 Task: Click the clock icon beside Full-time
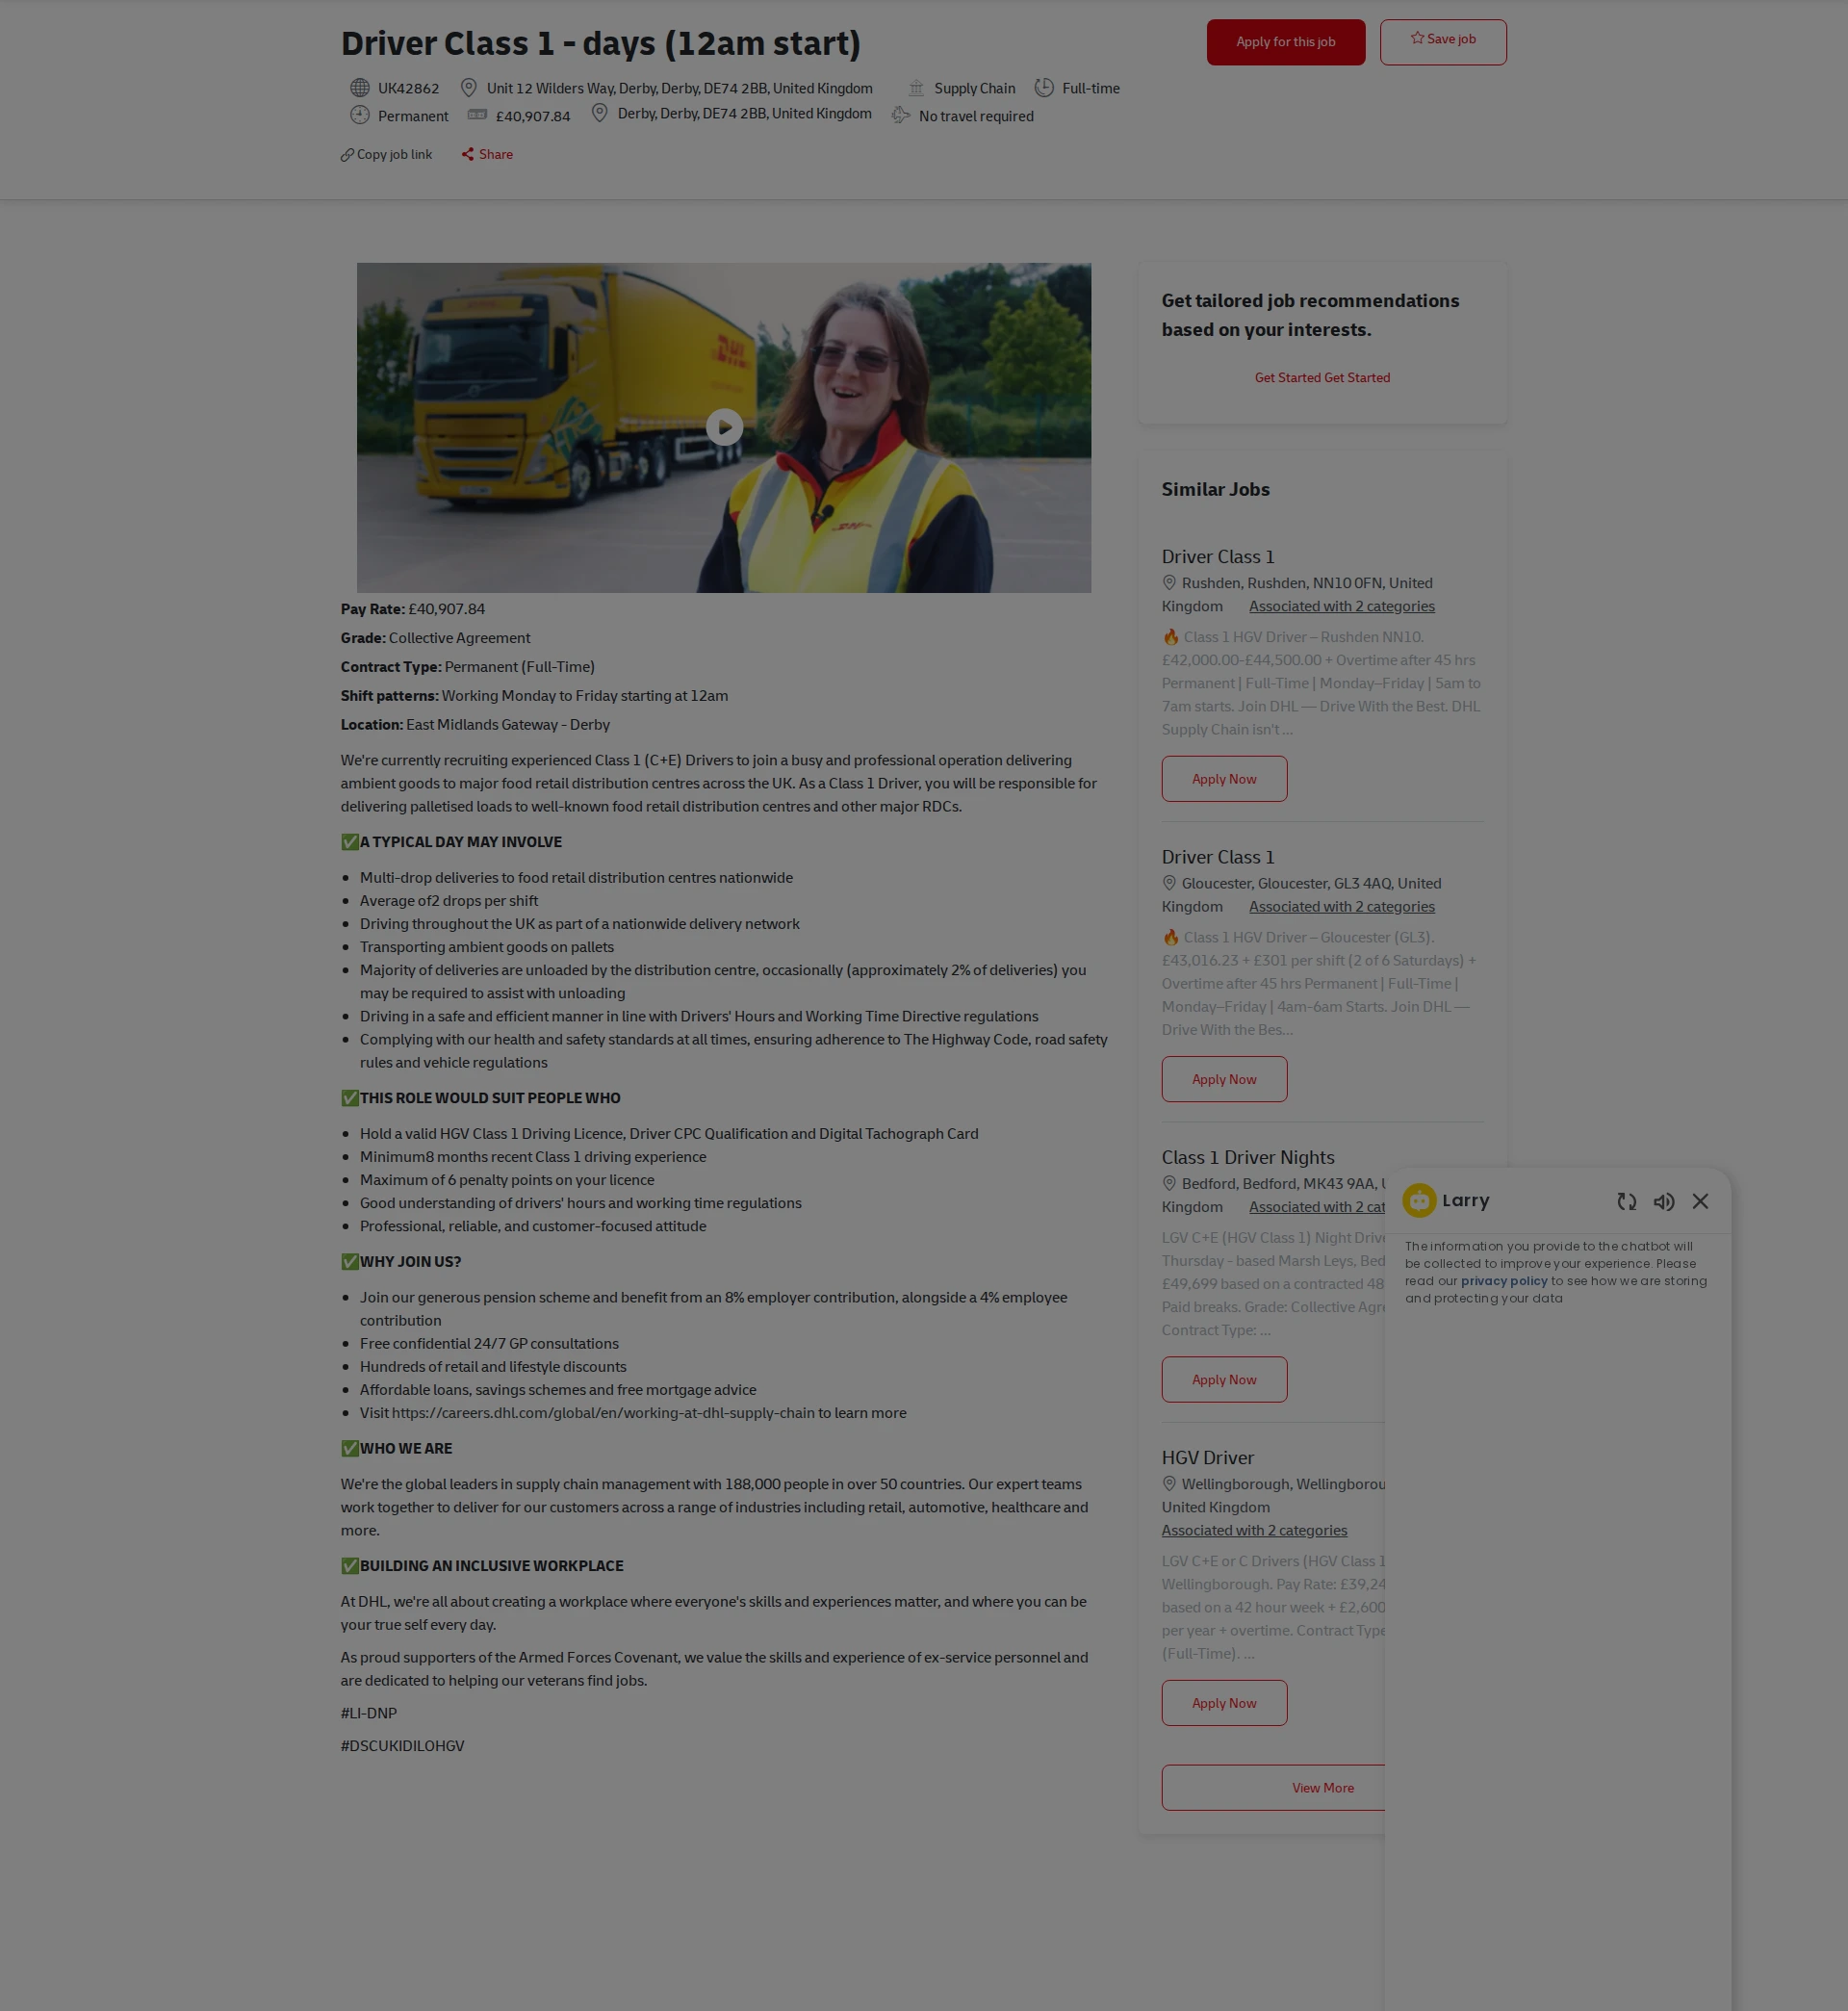[x=1043, y=88]
